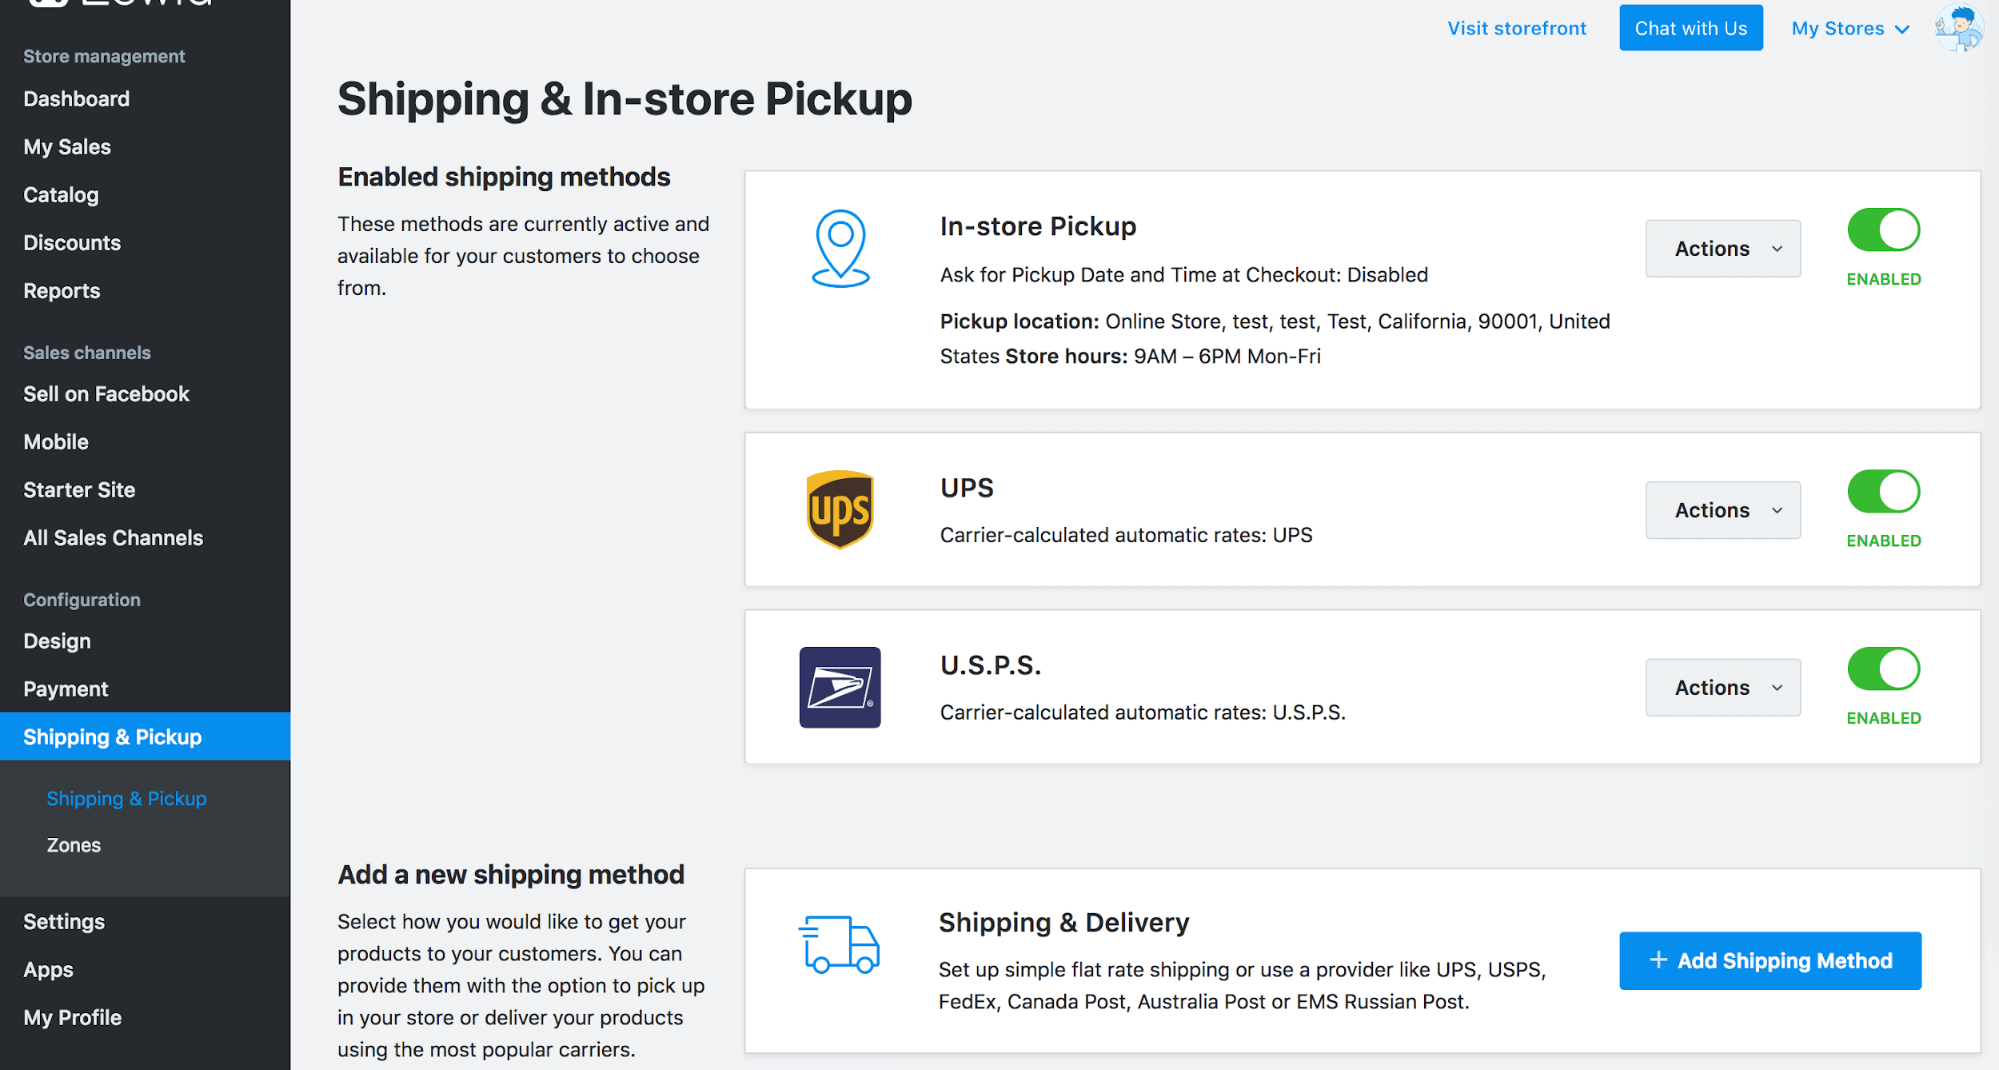The height and width of the screenshot is (1070, 1999).
Task: Follow the Visit storefront link
Action: (1517, 29)
